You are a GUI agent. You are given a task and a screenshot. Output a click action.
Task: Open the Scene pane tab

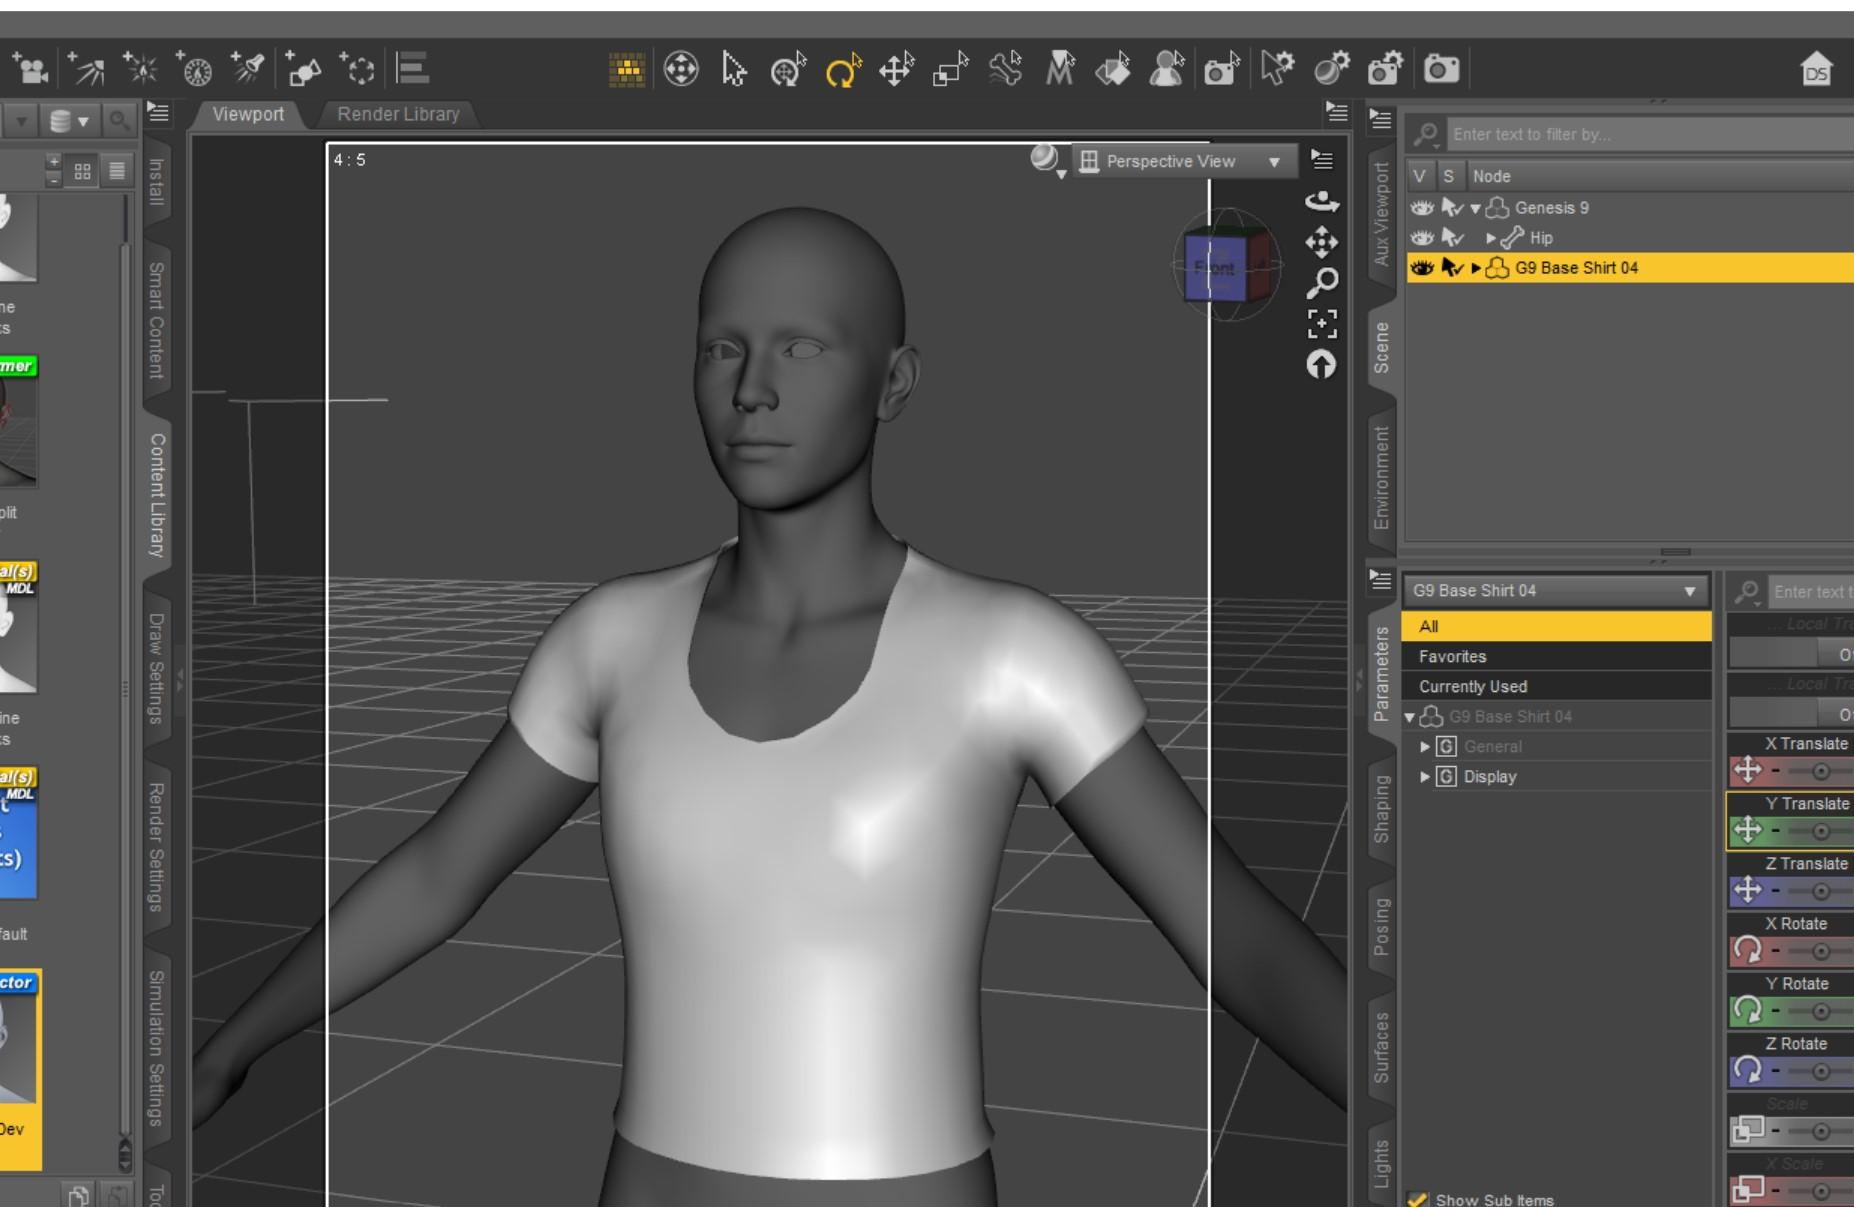pyautogui.click(x=1381, y=347)
